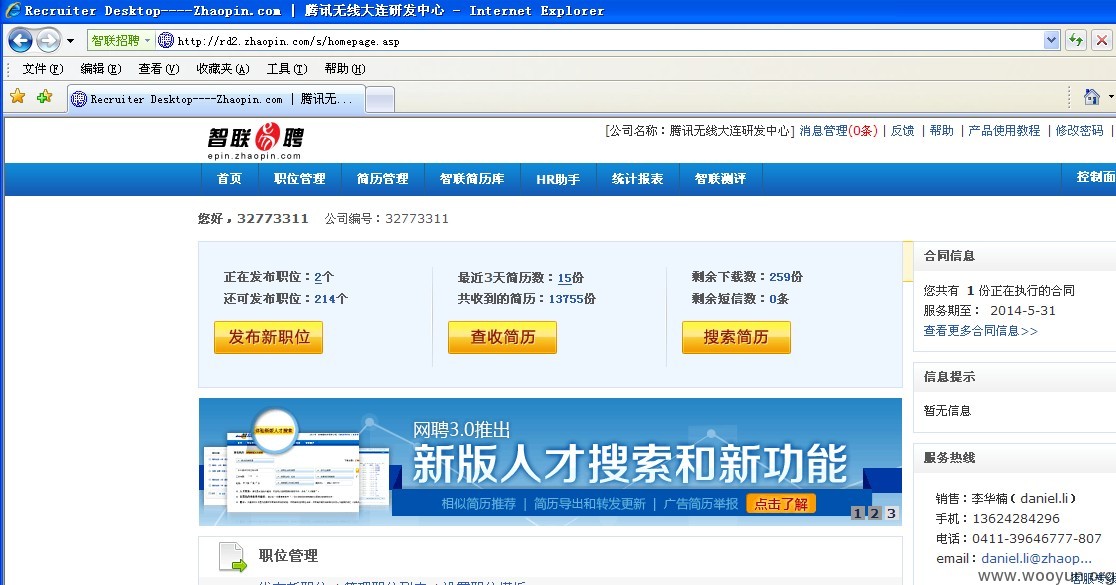Open the 编辑(E) menu
The width and height of the screenshot is (1116, 585).
(x=100, y=68)
